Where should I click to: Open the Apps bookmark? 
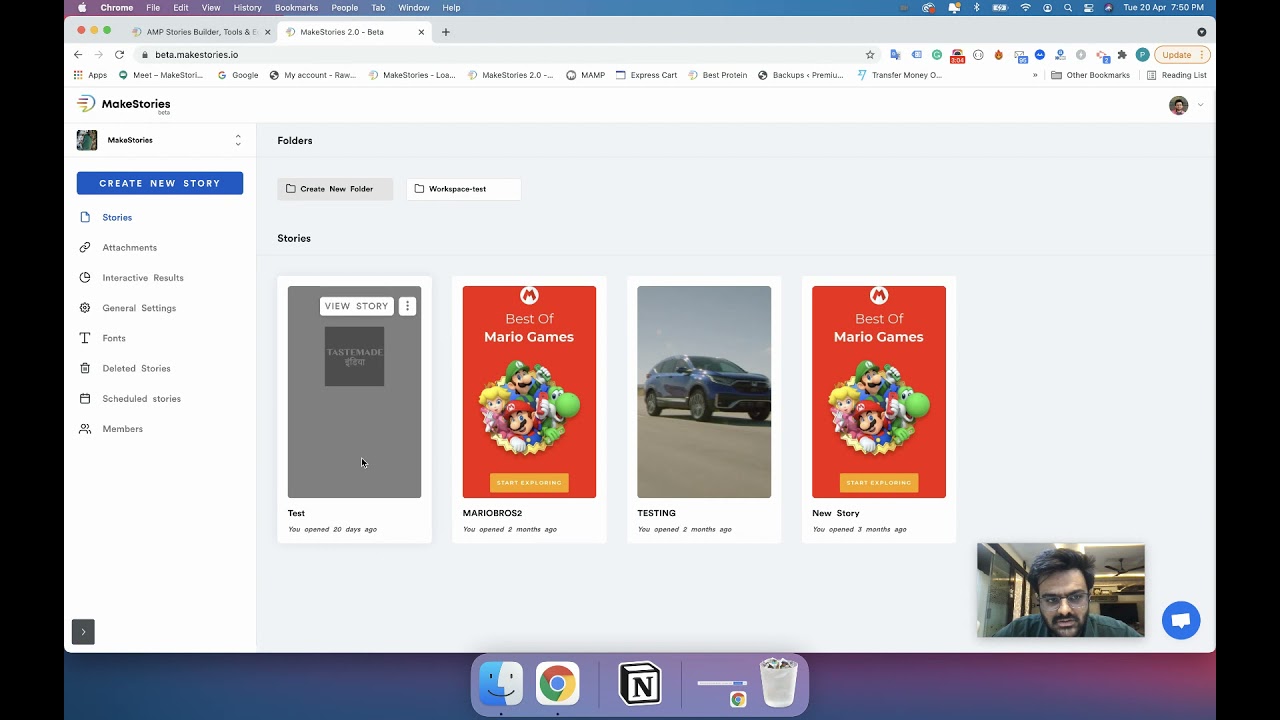click(x=90, y=75)
